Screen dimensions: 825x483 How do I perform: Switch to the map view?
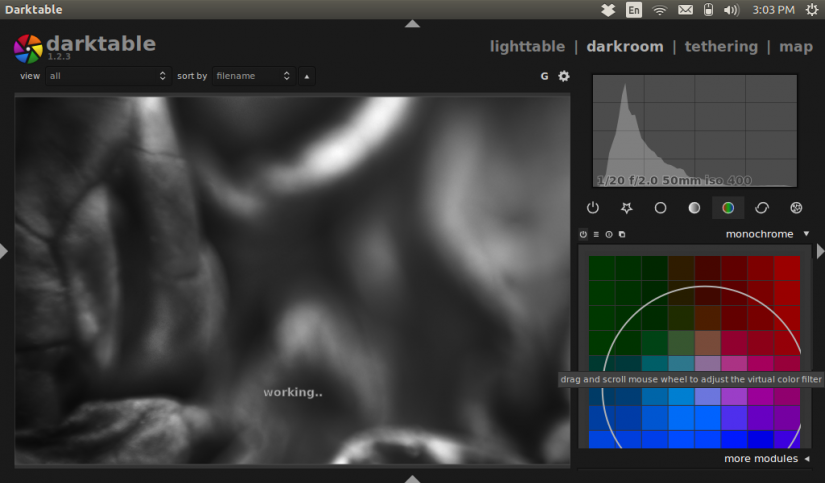[796, 47]
